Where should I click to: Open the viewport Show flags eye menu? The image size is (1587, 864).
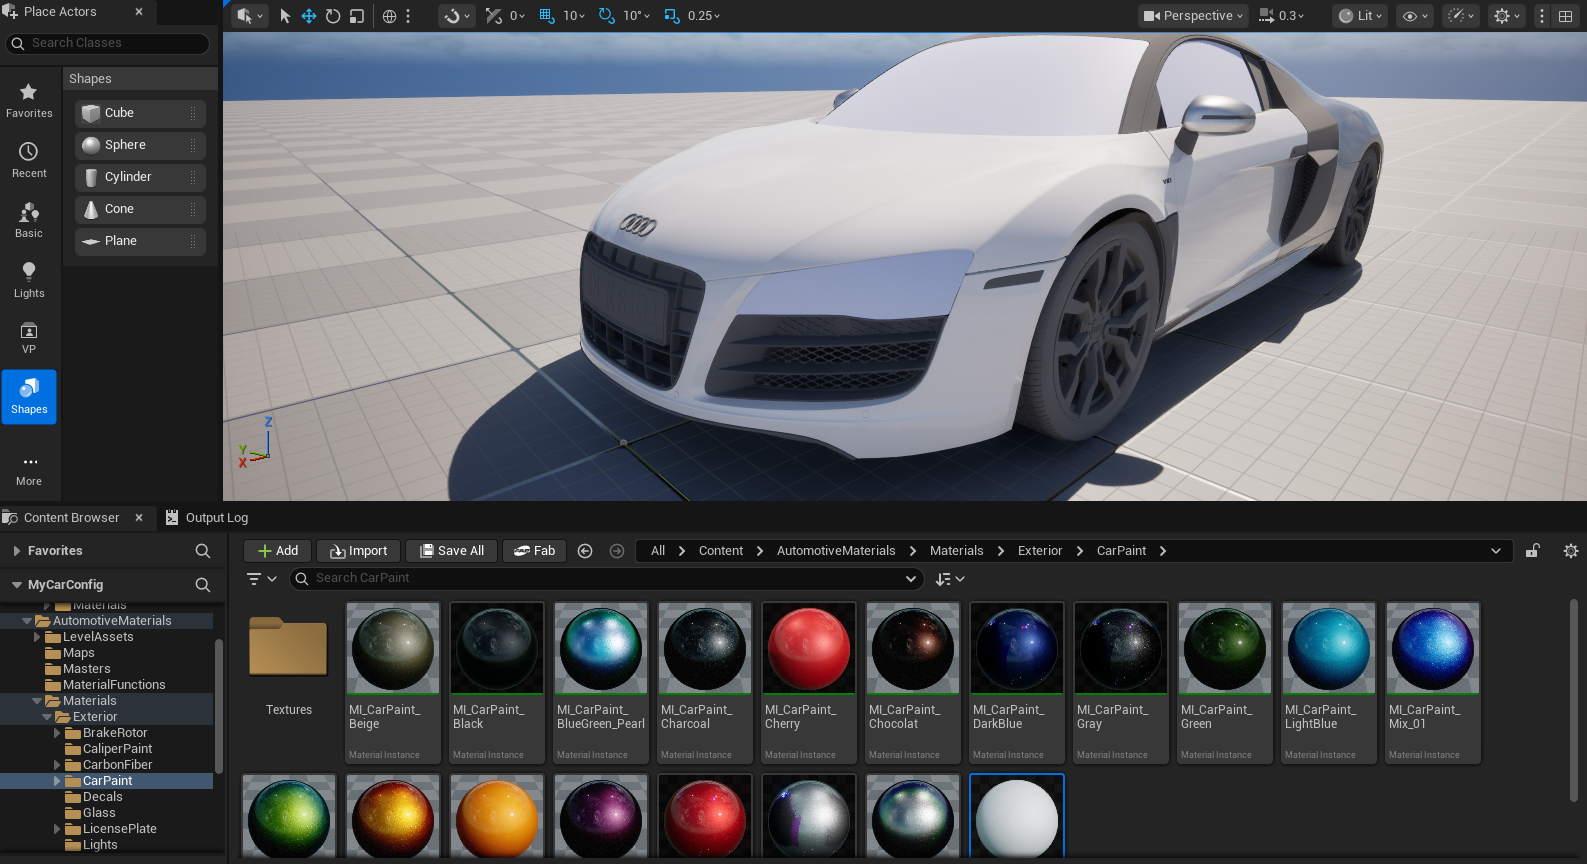tap(1414, 16)
